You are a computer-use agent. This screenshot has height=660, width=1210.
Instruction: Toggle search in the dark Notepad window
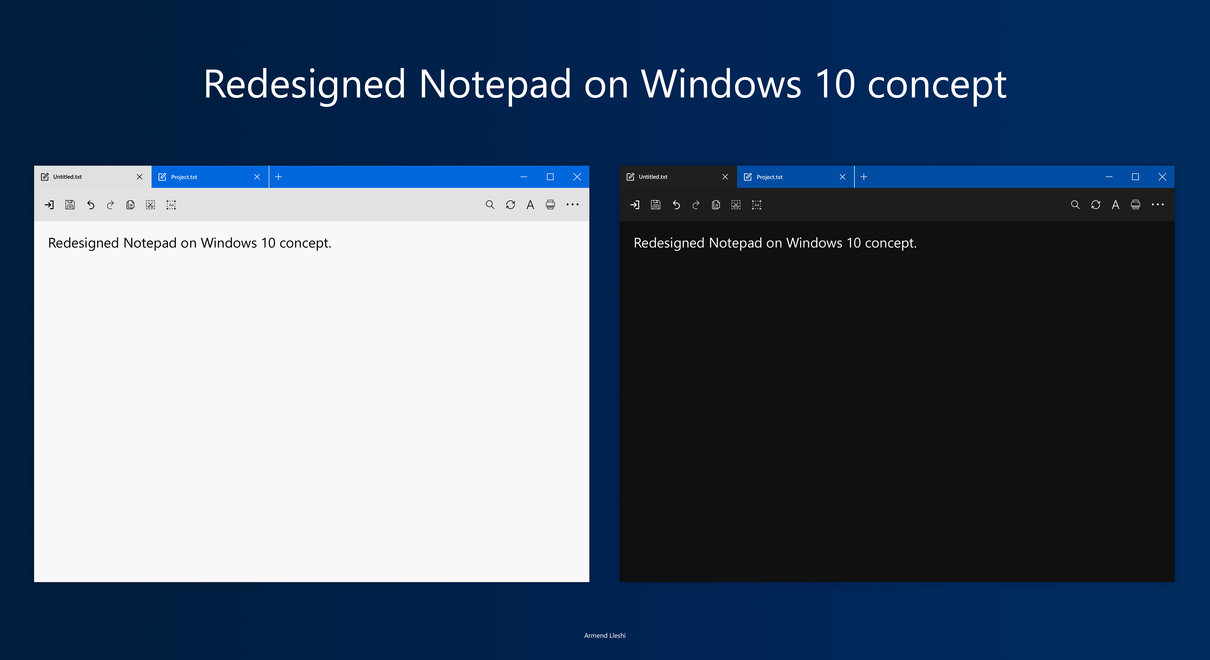click(1075, 204)
